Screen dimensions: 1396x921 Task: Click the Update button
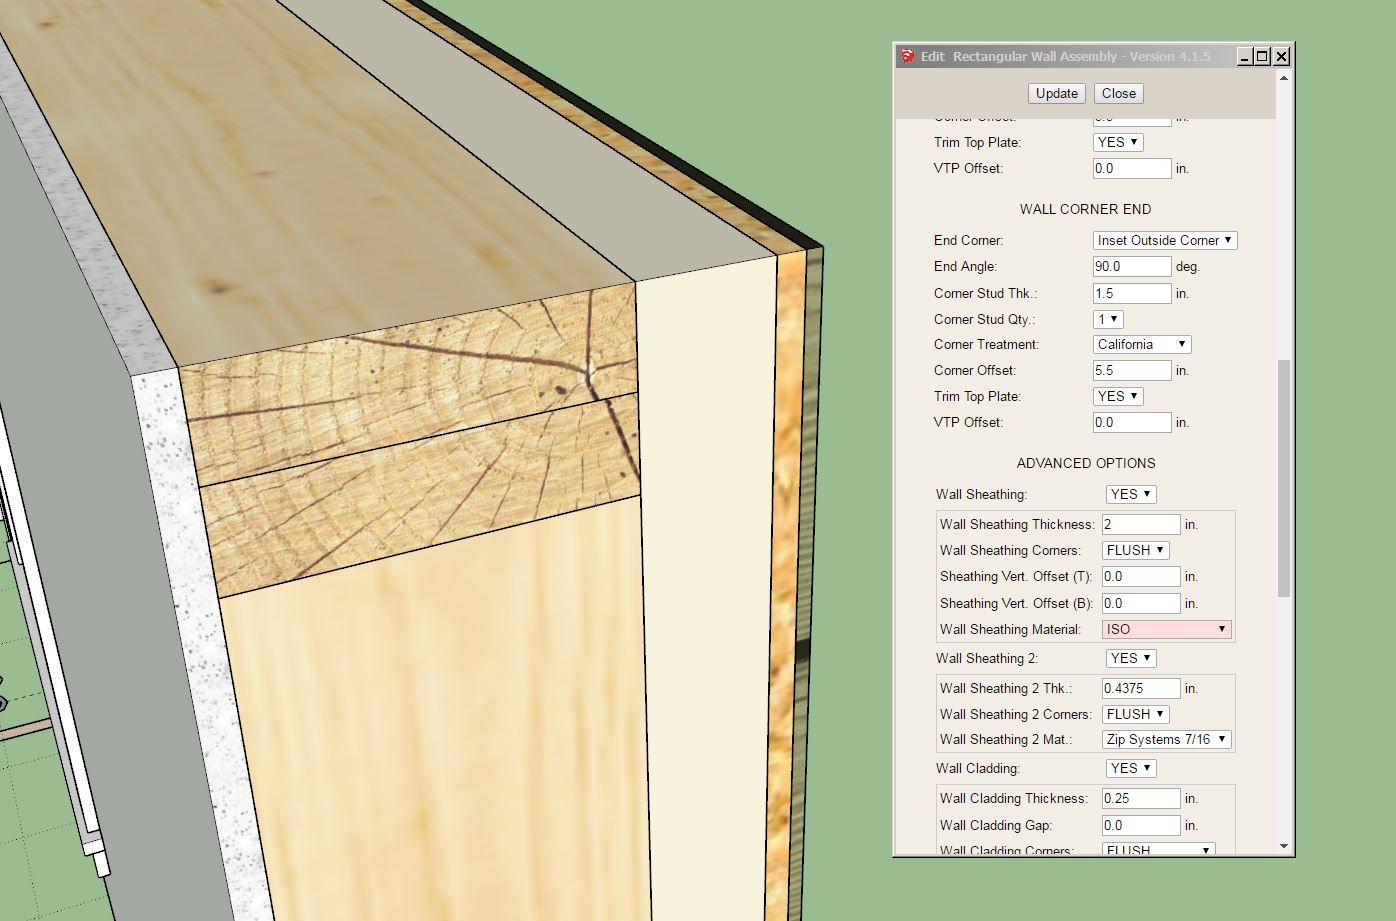pos(1056,93)
